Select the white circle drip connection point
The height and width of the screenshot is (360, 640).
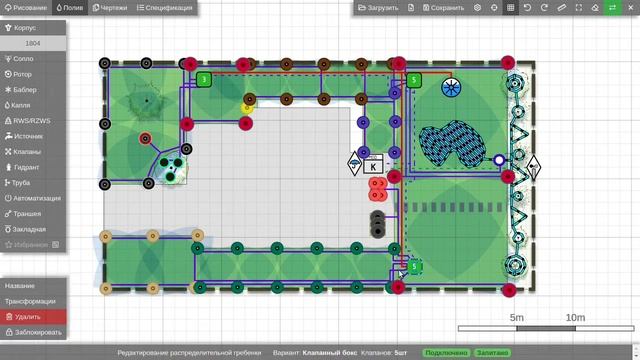(x=499, y=160)
